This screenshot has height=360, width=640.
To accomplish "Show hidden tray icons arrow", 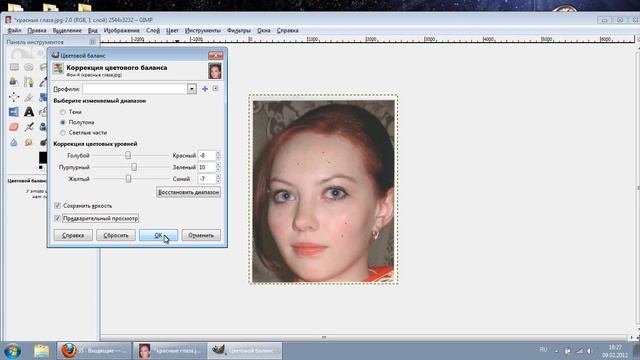I will coord(556,351).
